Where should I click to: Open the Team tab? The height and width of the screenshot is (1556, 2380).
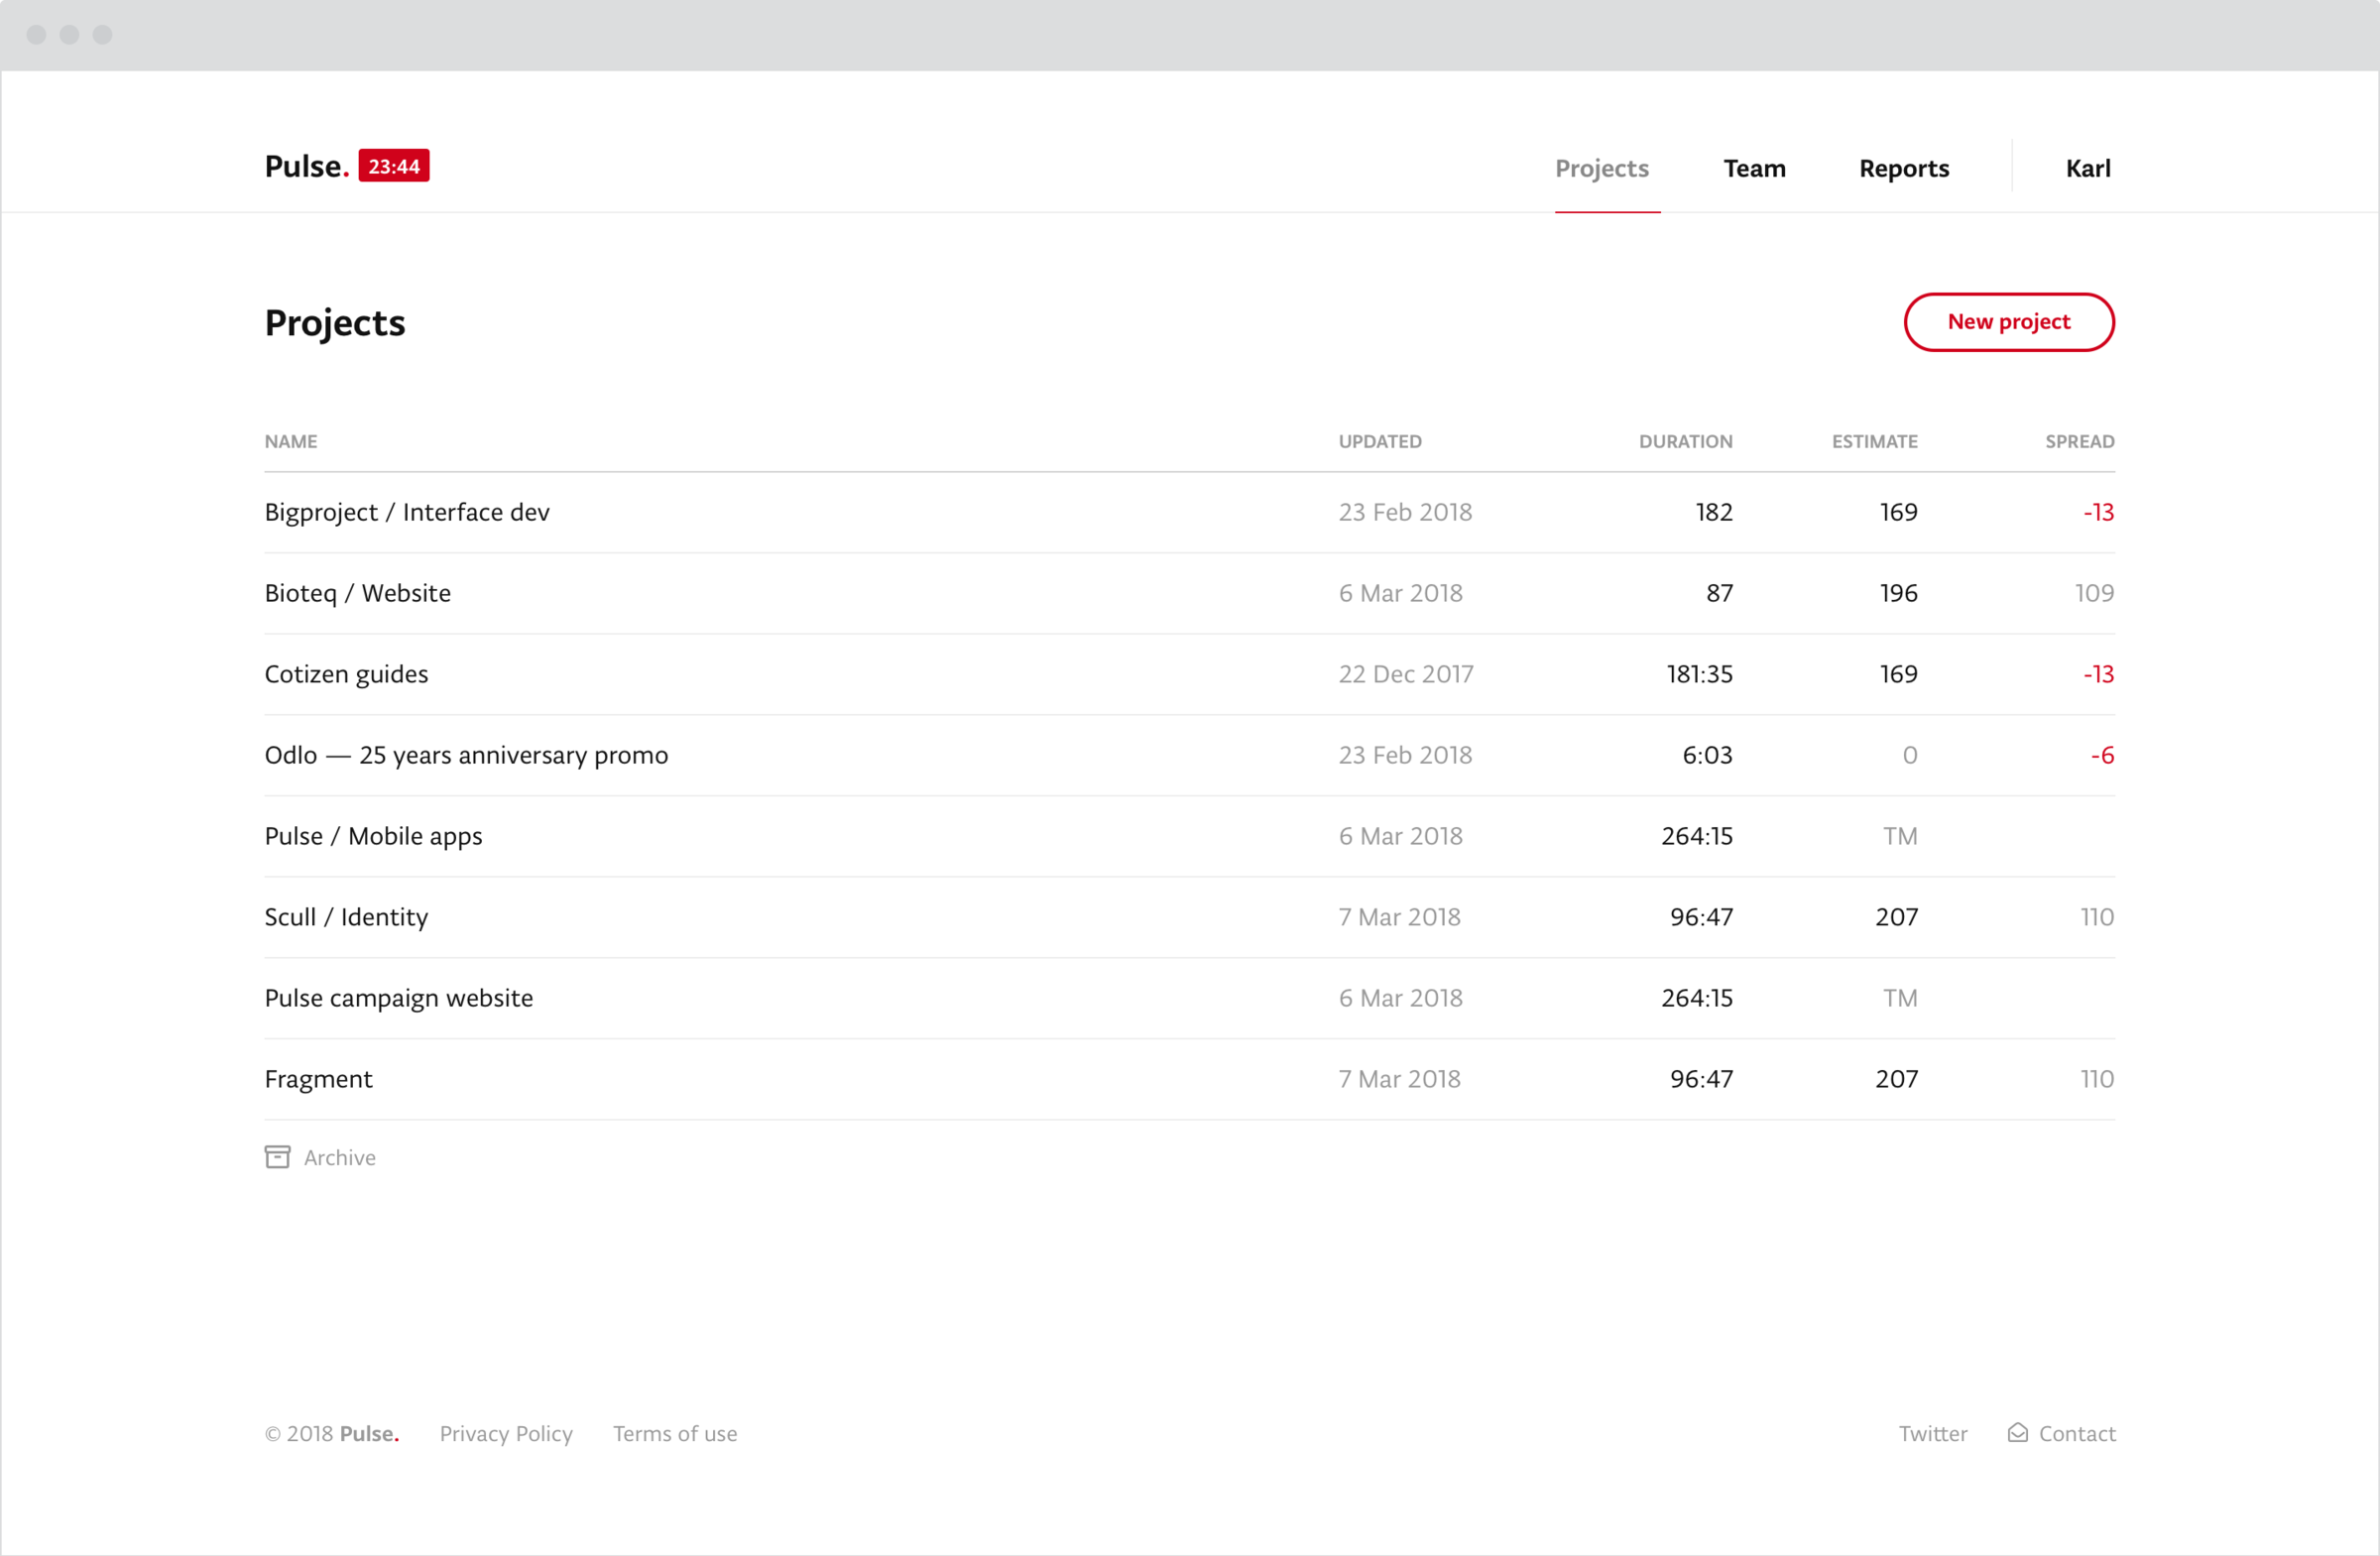(x=1754, y=168)
